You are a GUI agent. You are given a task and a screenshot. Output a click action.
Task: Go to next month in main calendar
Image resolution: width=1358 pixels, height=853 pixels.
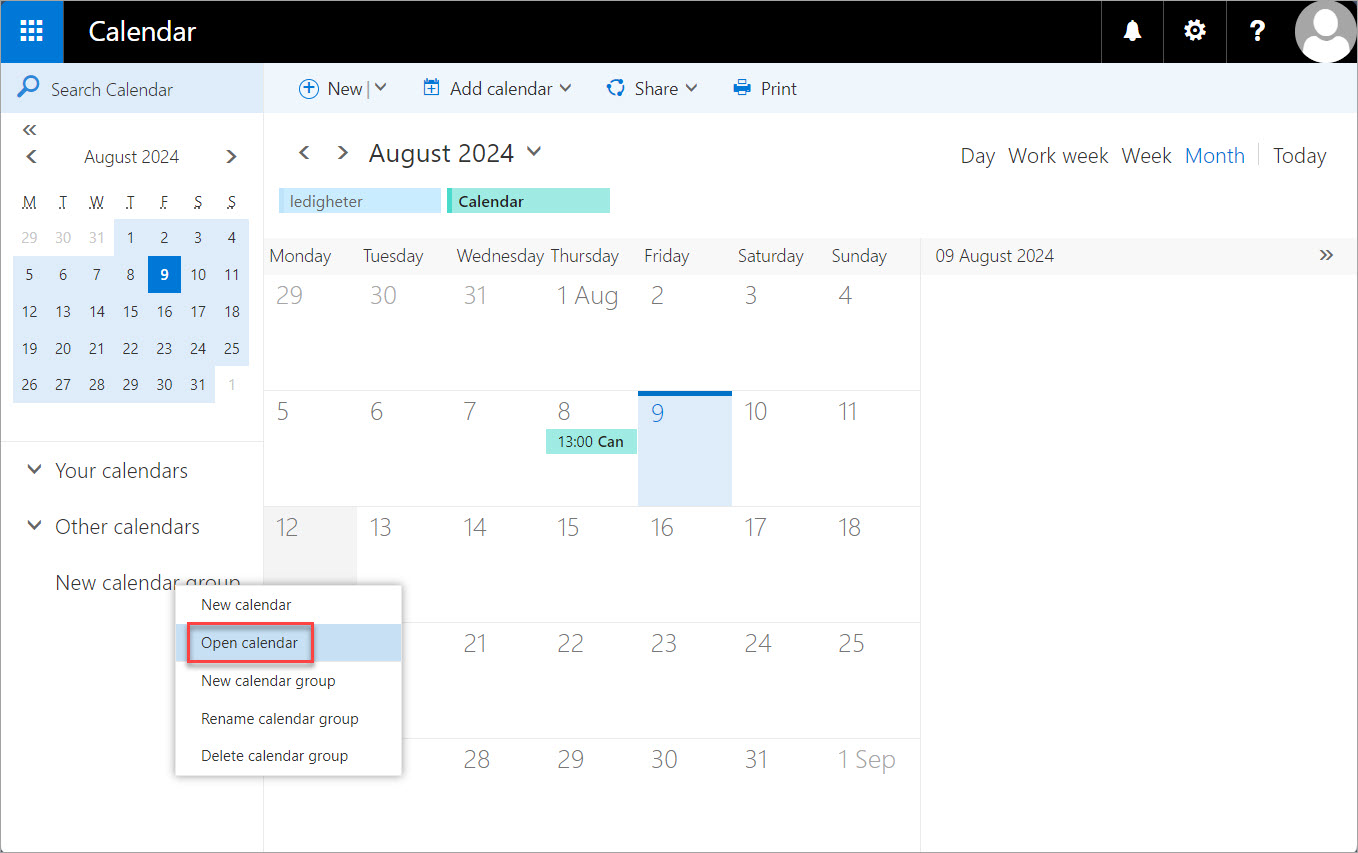342,152
